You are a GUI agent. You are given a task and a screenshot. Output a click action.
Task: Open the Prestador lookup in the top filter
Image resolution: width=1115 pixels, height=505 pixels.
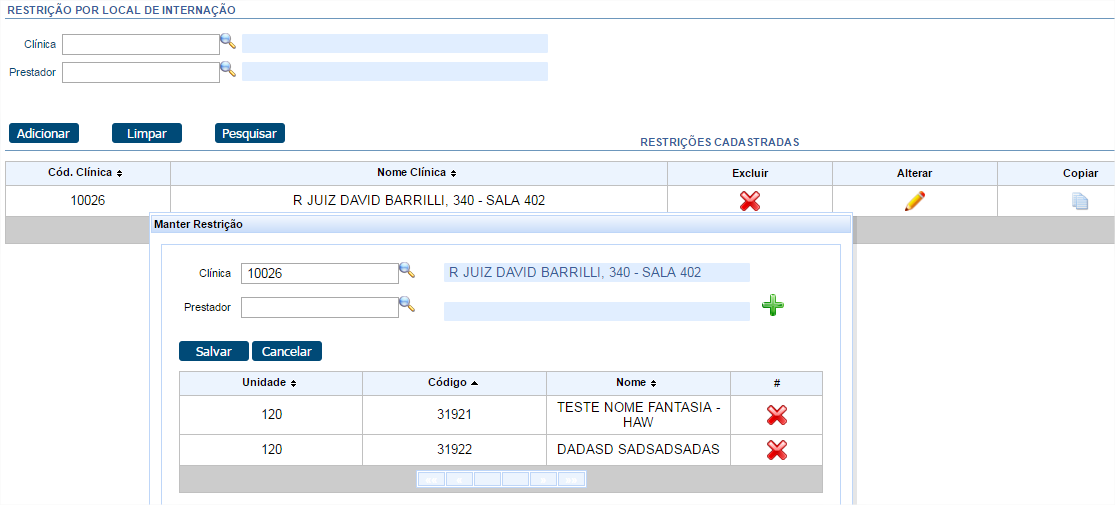pyautogui.click(x=228, y=69)
